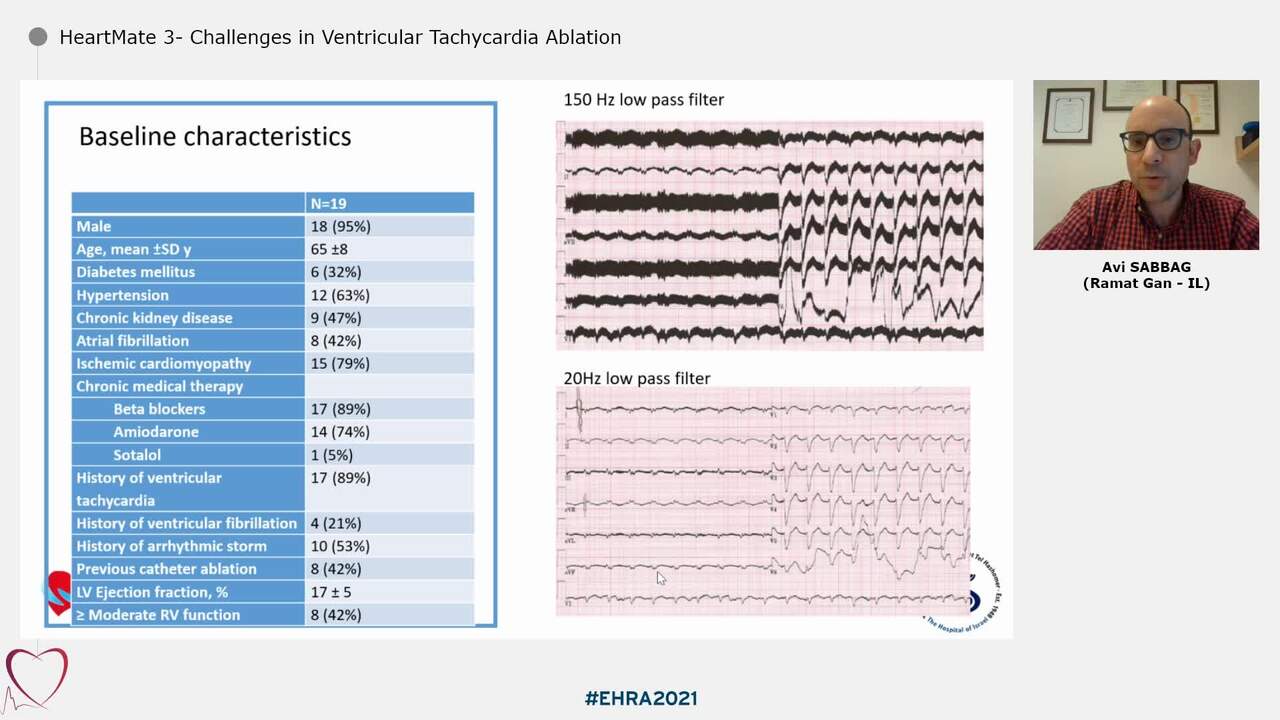Click the location text "(Ramat Gan - IL)"
The width and height of the screenshot is (1280, 720).
[1146, 283]
